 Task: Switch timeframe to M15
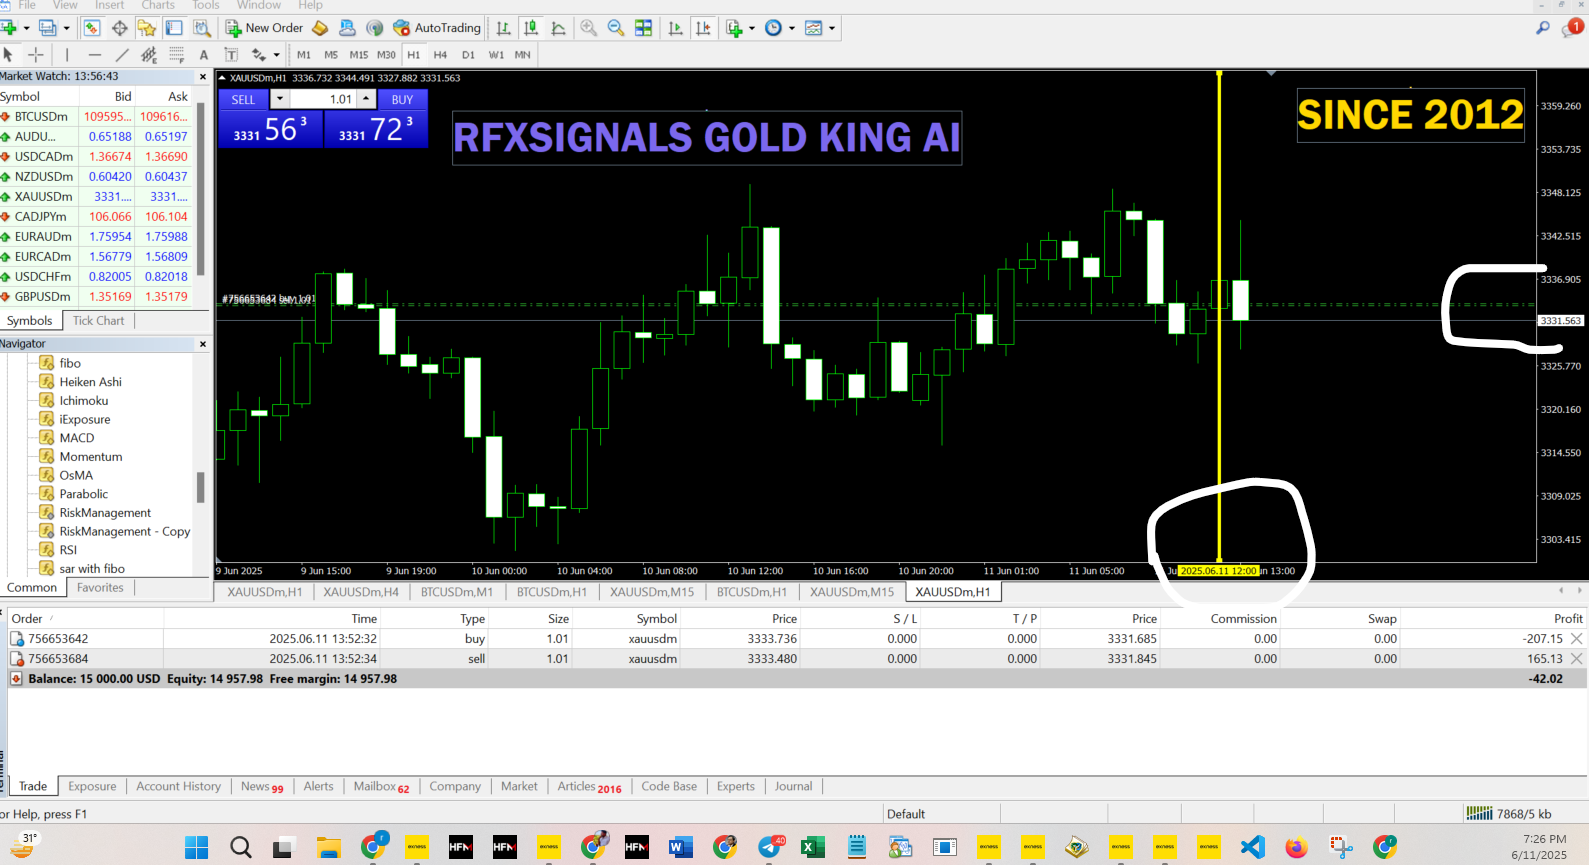point(358,55)
